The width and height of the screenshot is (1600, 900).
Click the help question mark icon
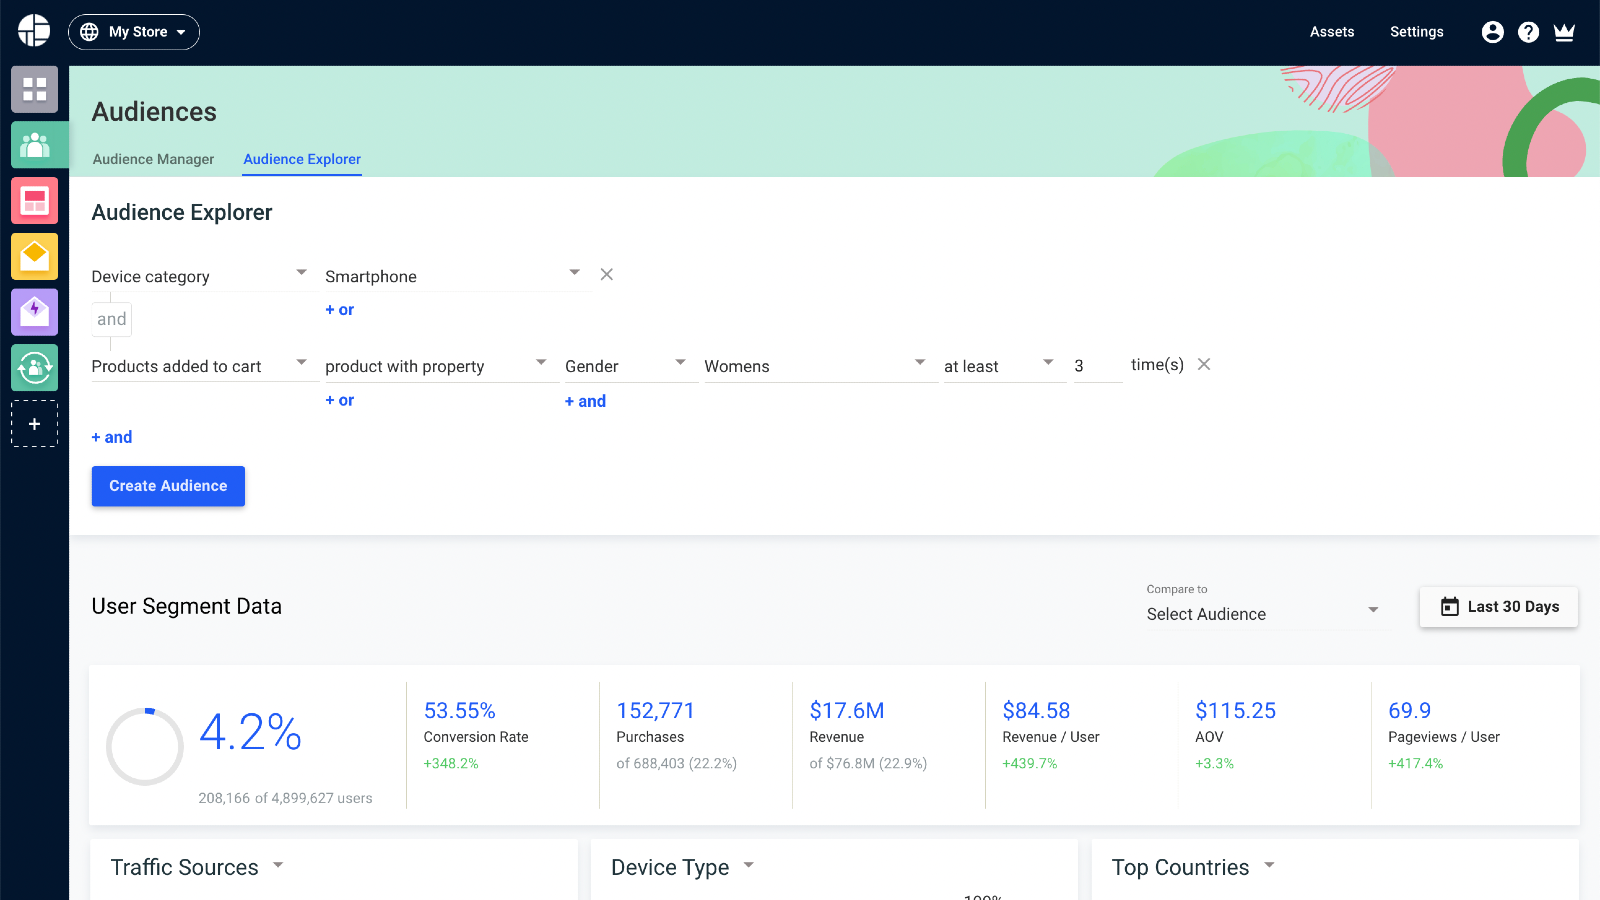(x=1528, y=31)
